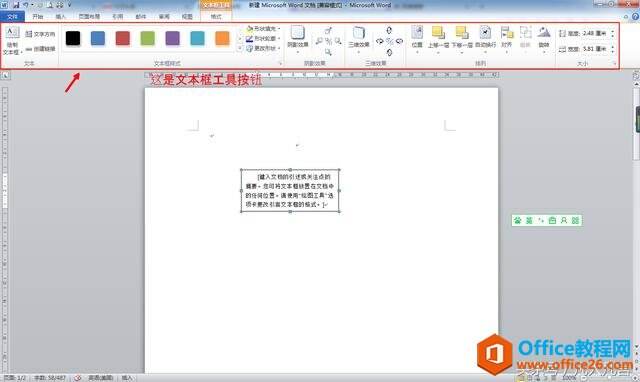The height and width of the screenshot is (382, 640).
Task: Switch to the Insert tab
Action: [60, 17]
